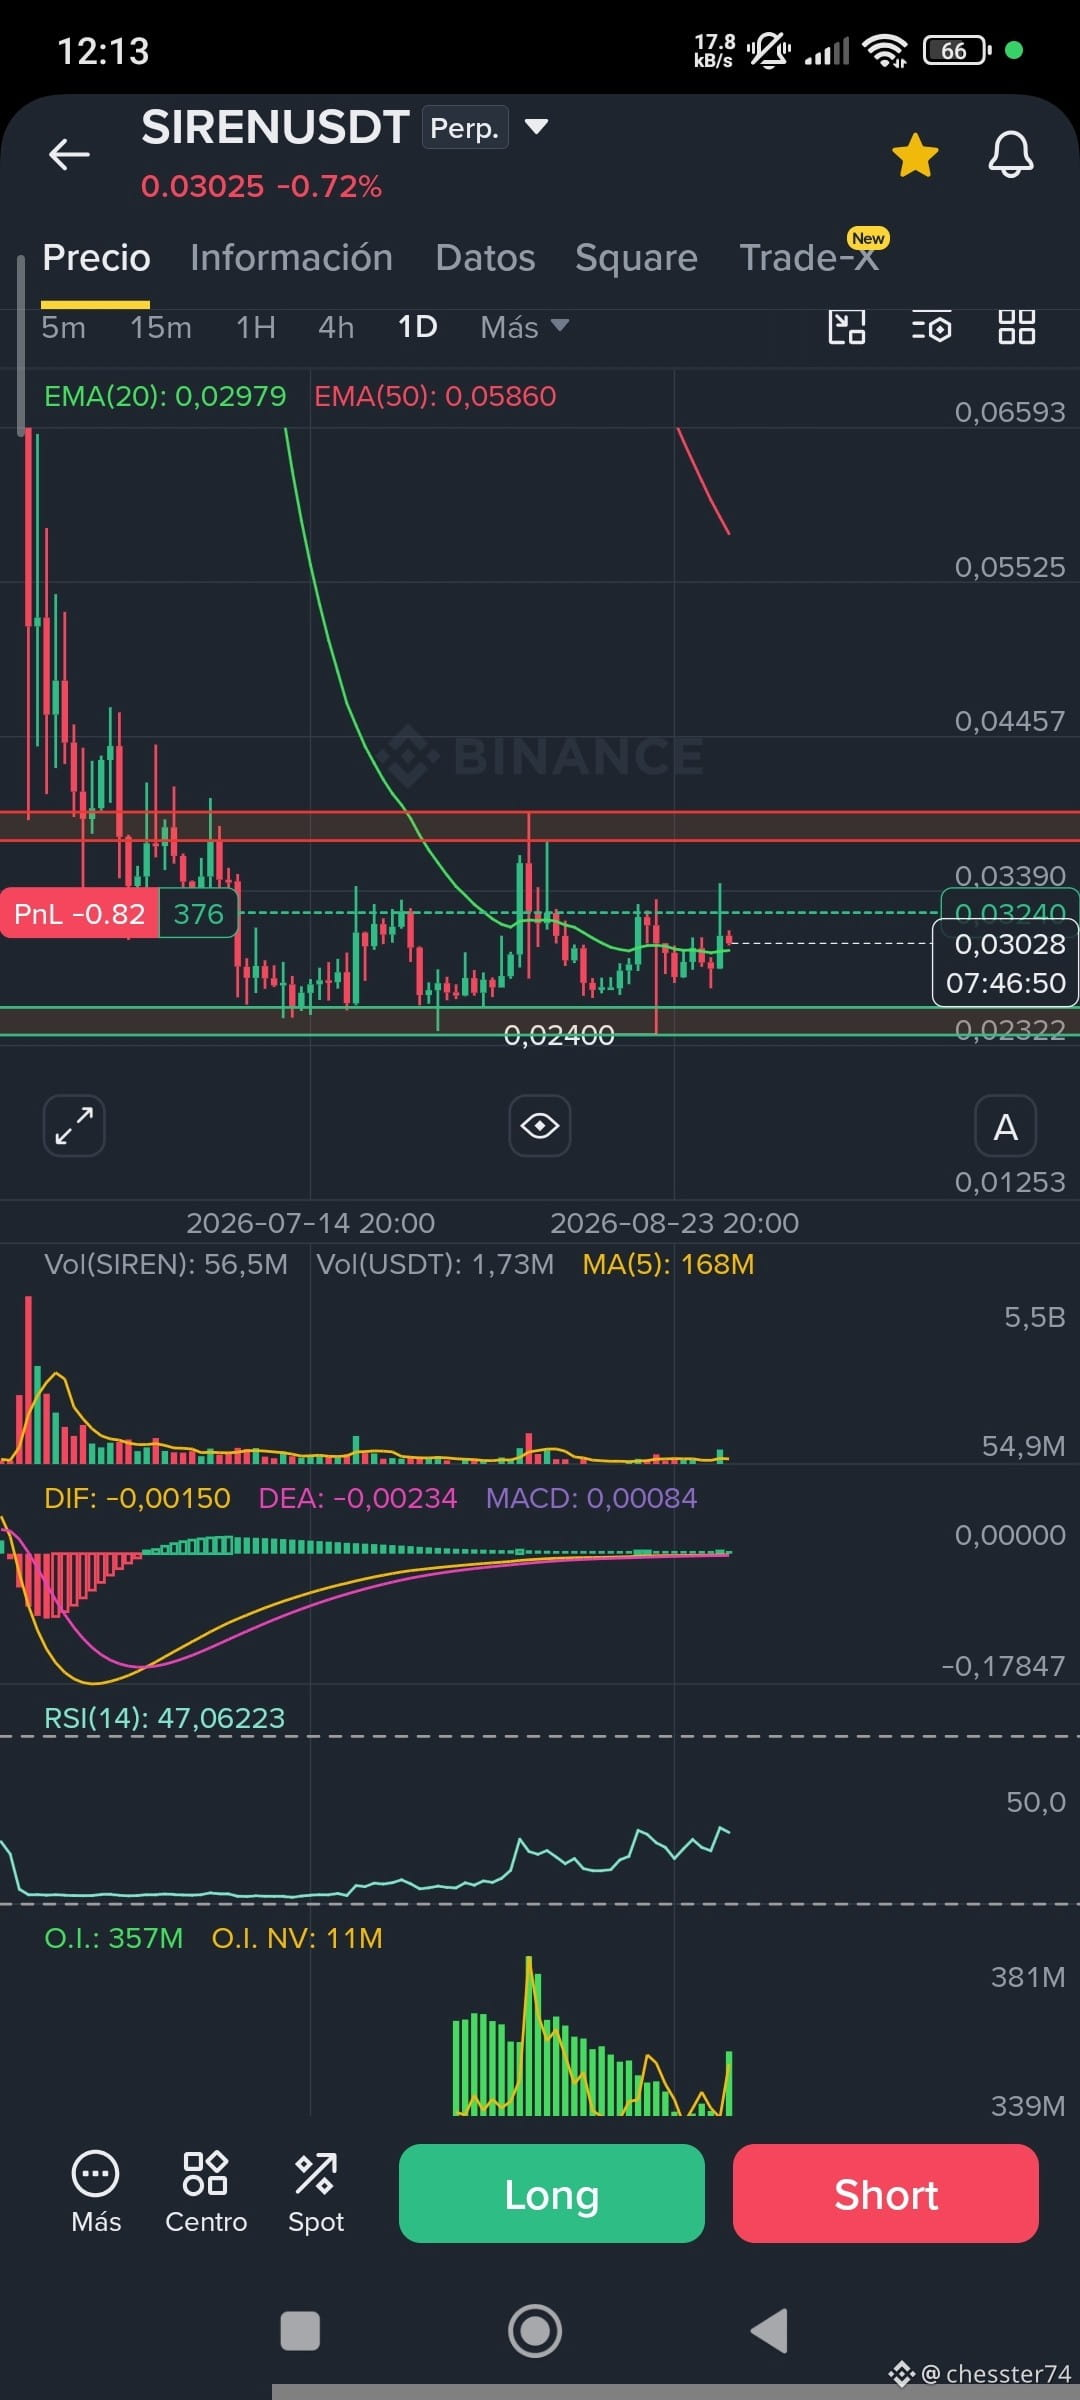Expand the Más timeframe dropdown
The width and height of the screenshot is (1080, 2400).
pos(524,327)
